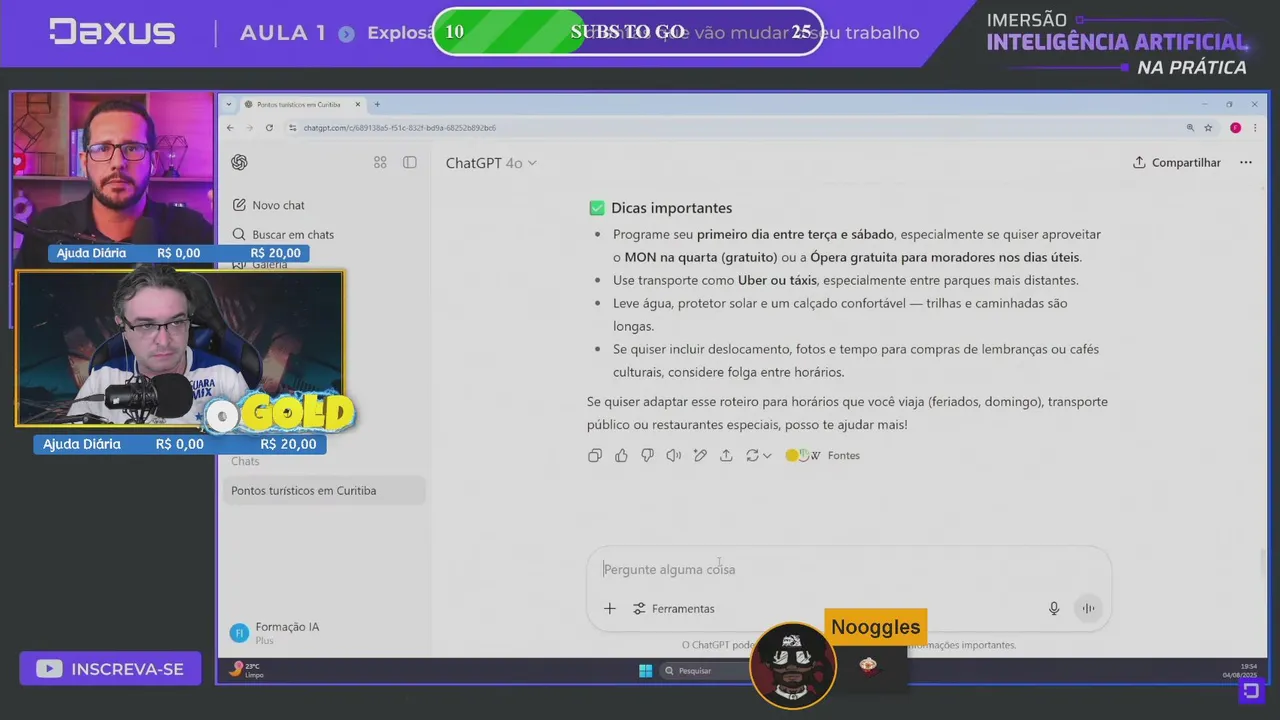
Task: Open the browser tab search chevron
Action: (x=229, y=104)
